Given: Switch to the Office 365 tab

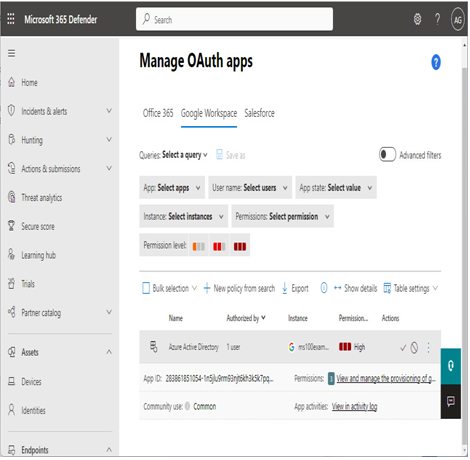Looking at the screenshot, I should [158, 113].
